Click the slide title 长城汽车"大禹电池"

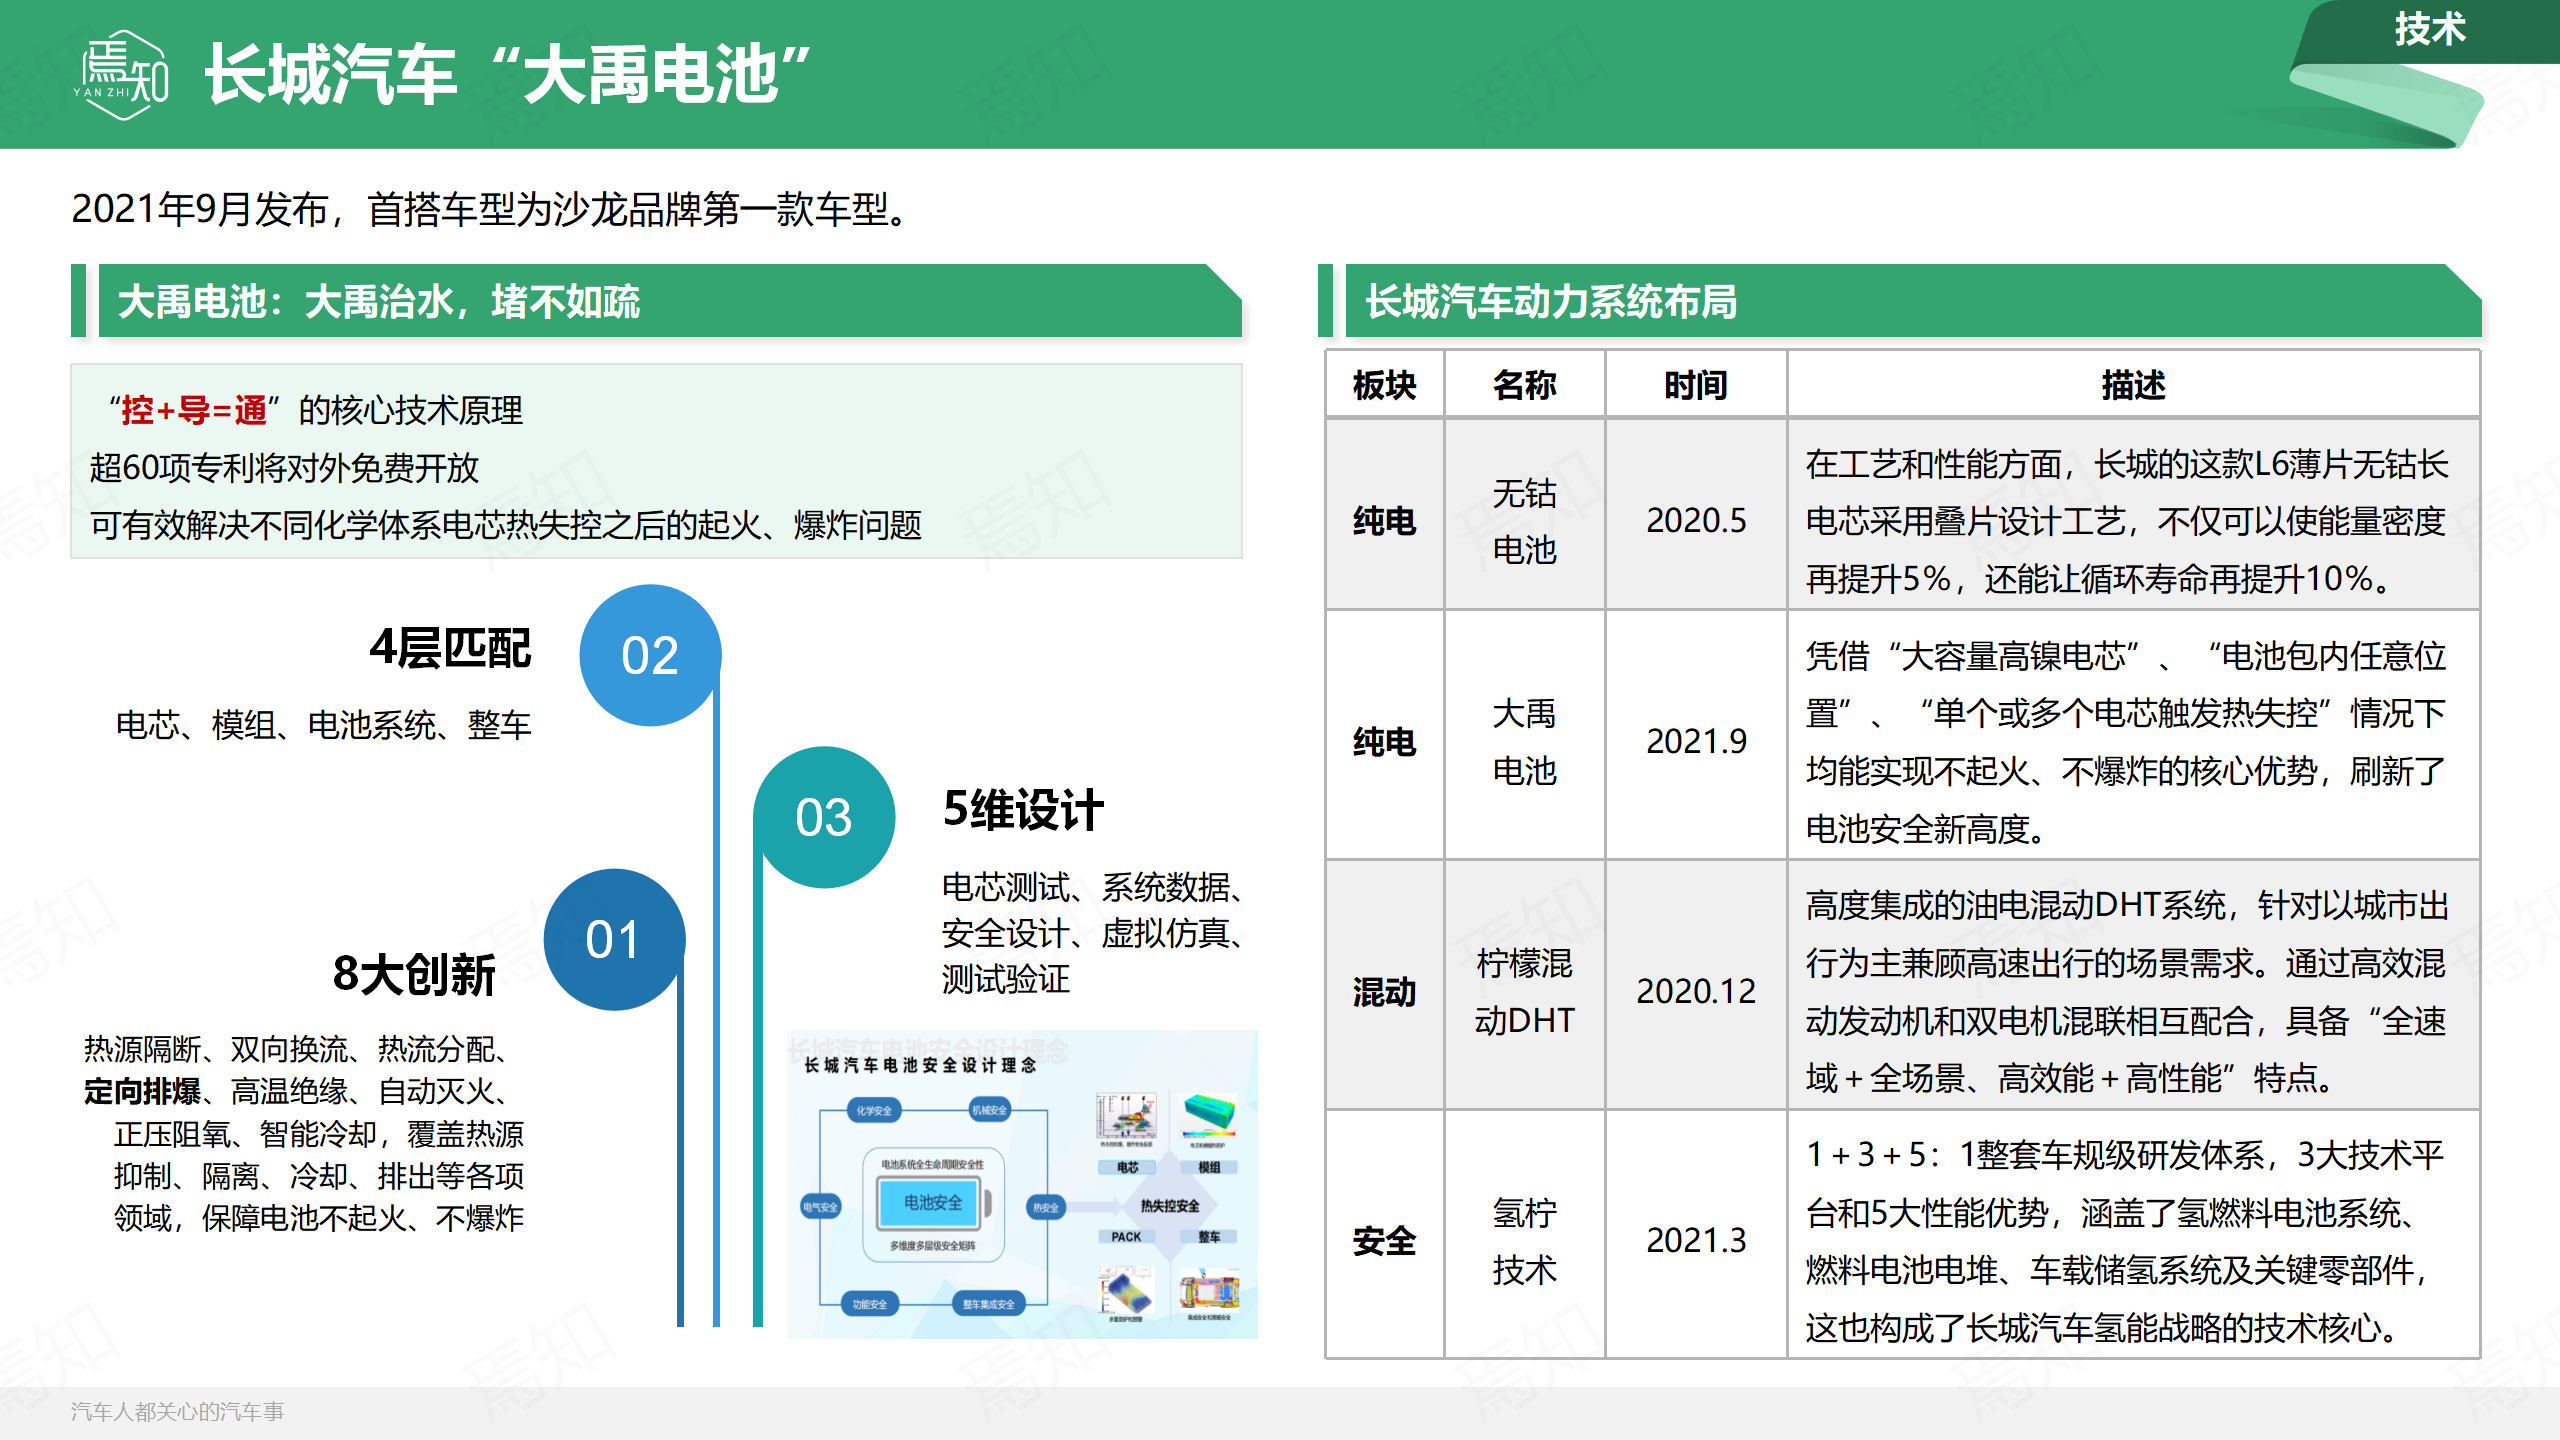508,75
